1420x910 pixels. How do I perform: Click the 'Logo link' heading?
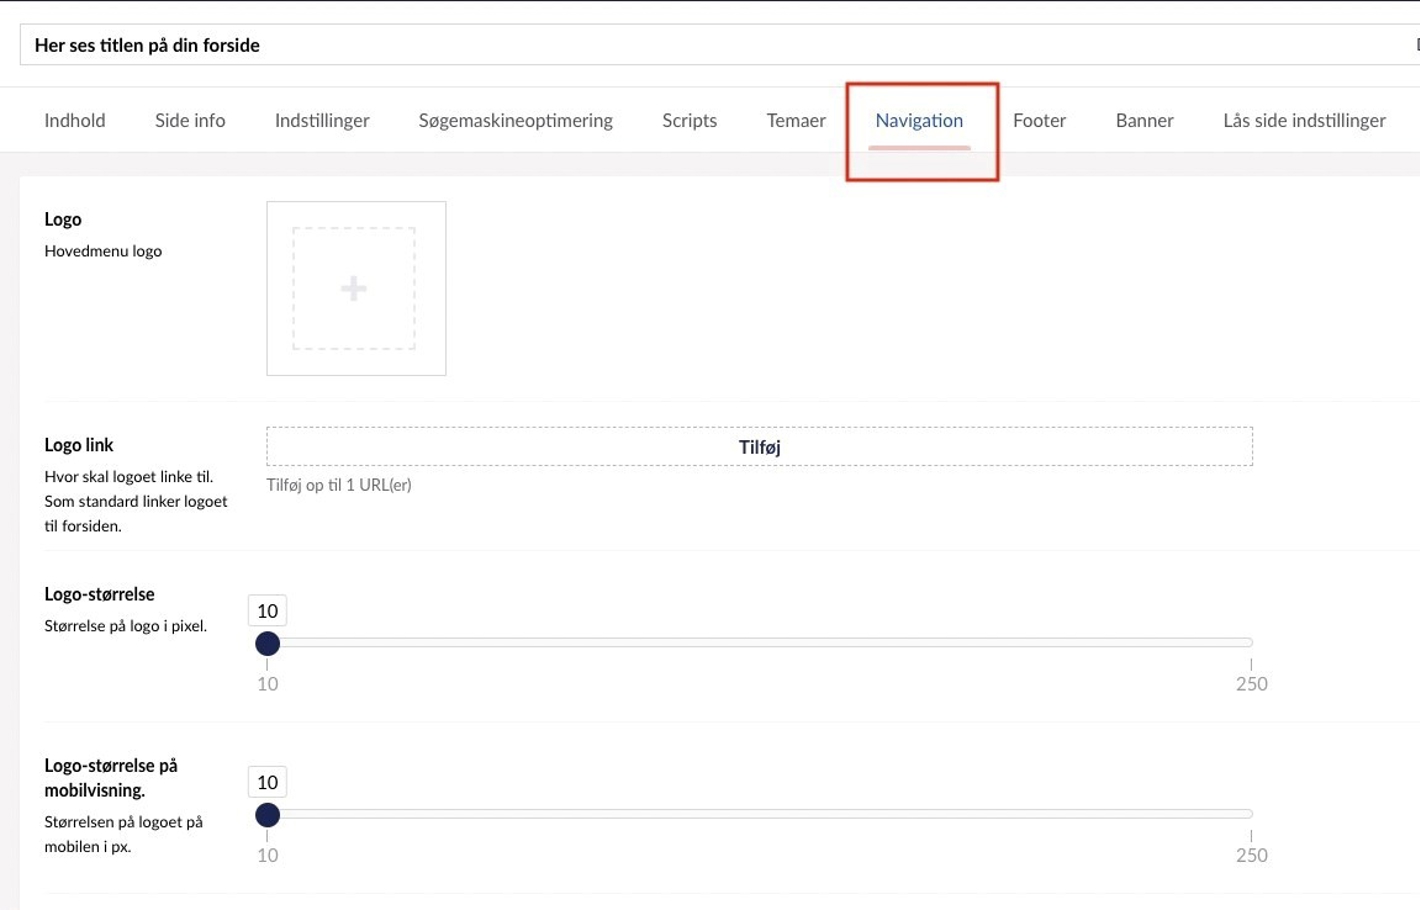point(79,445)
